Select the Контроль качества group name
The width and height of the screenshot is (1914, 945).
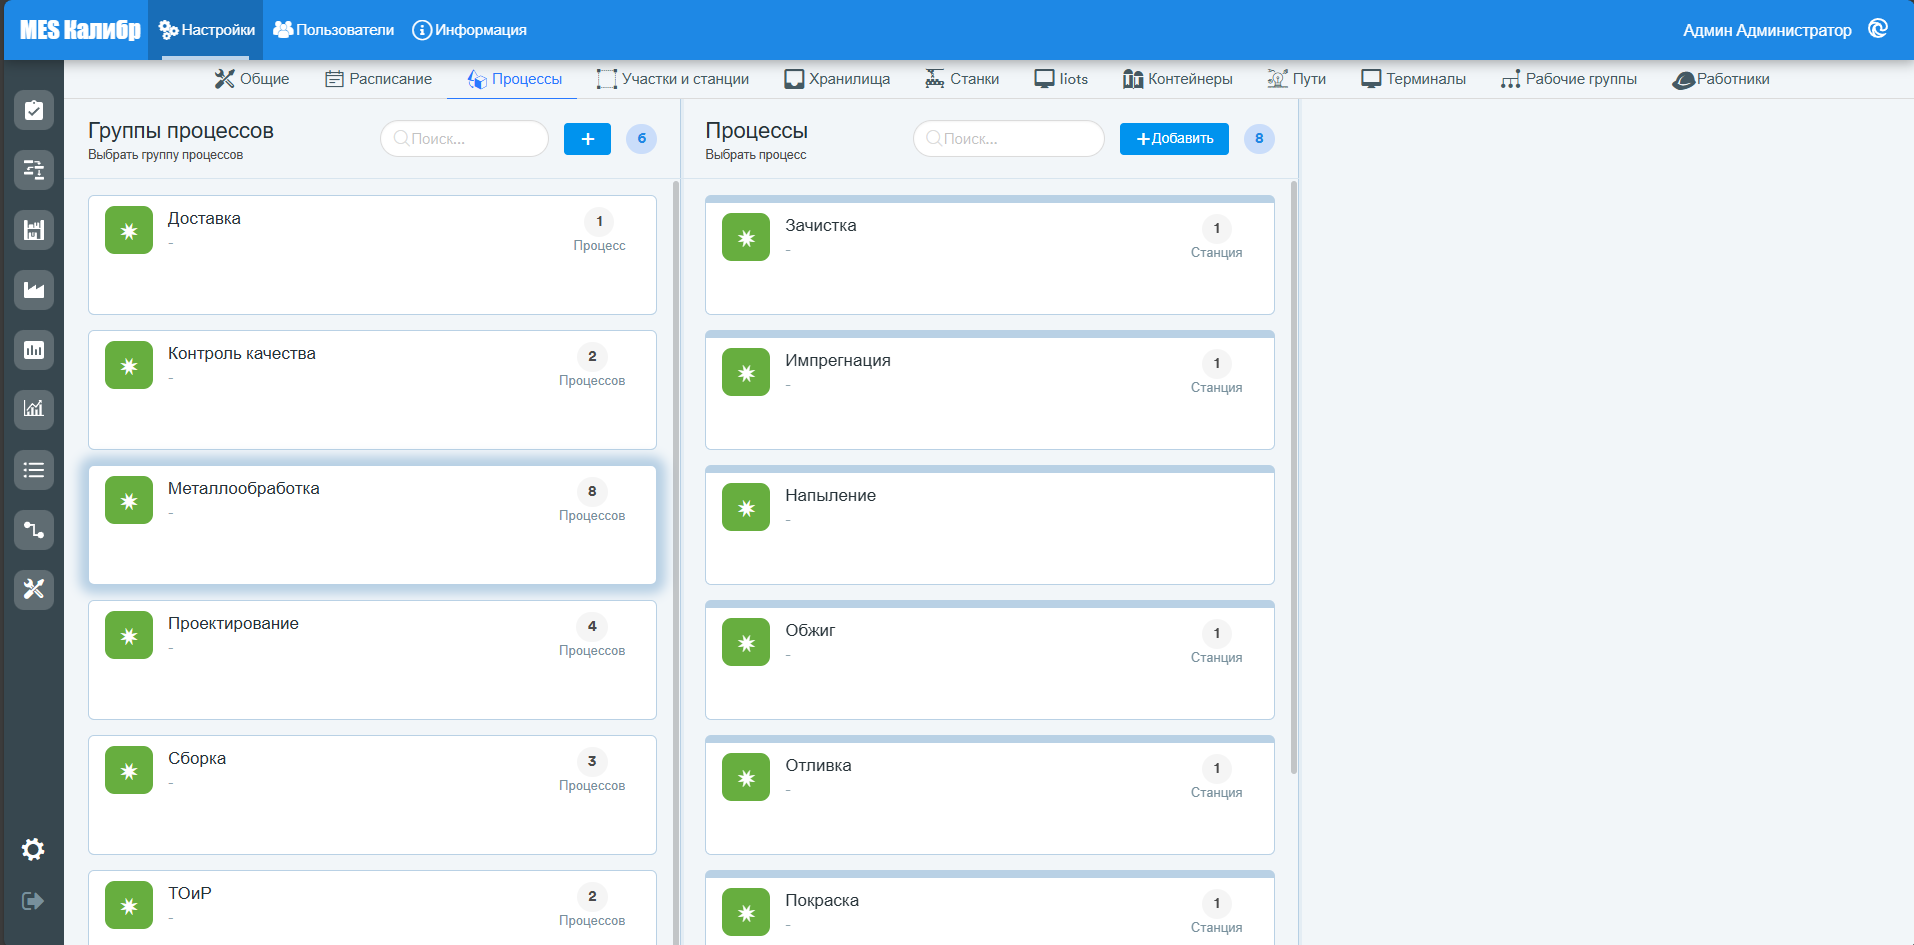click(242, 354)
